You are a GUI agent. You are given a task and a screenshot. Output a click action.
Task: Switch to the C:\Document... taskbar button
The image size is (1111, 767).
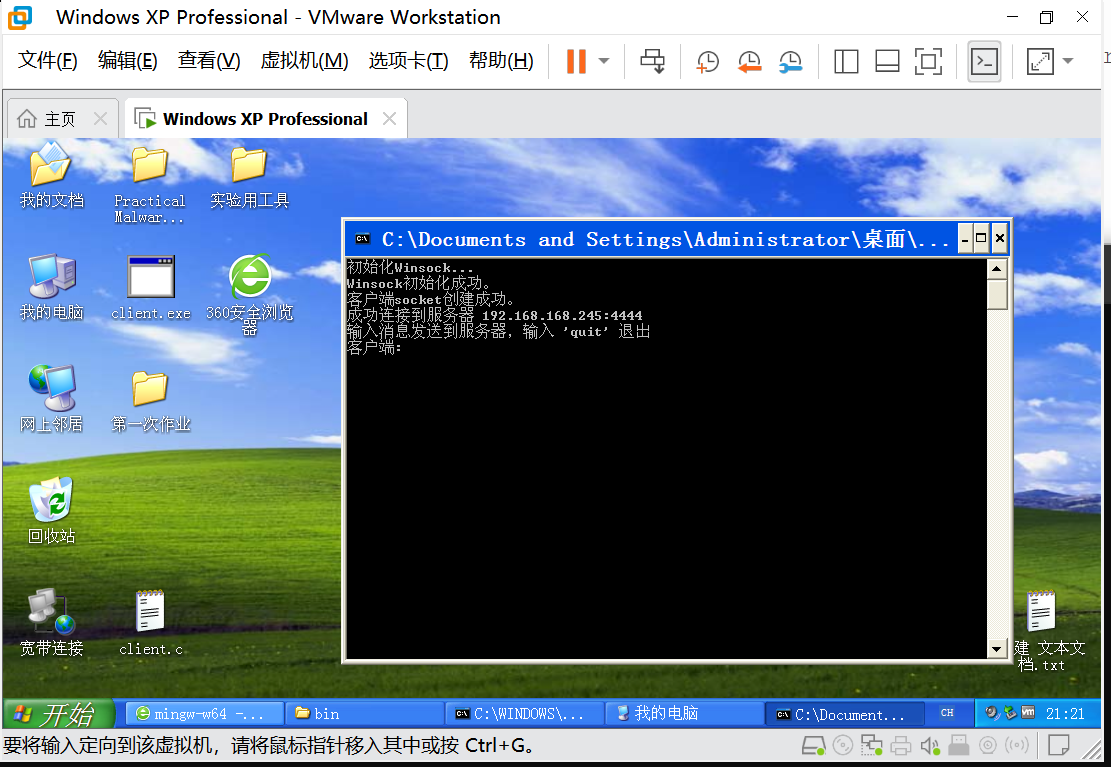pos(845,714)
